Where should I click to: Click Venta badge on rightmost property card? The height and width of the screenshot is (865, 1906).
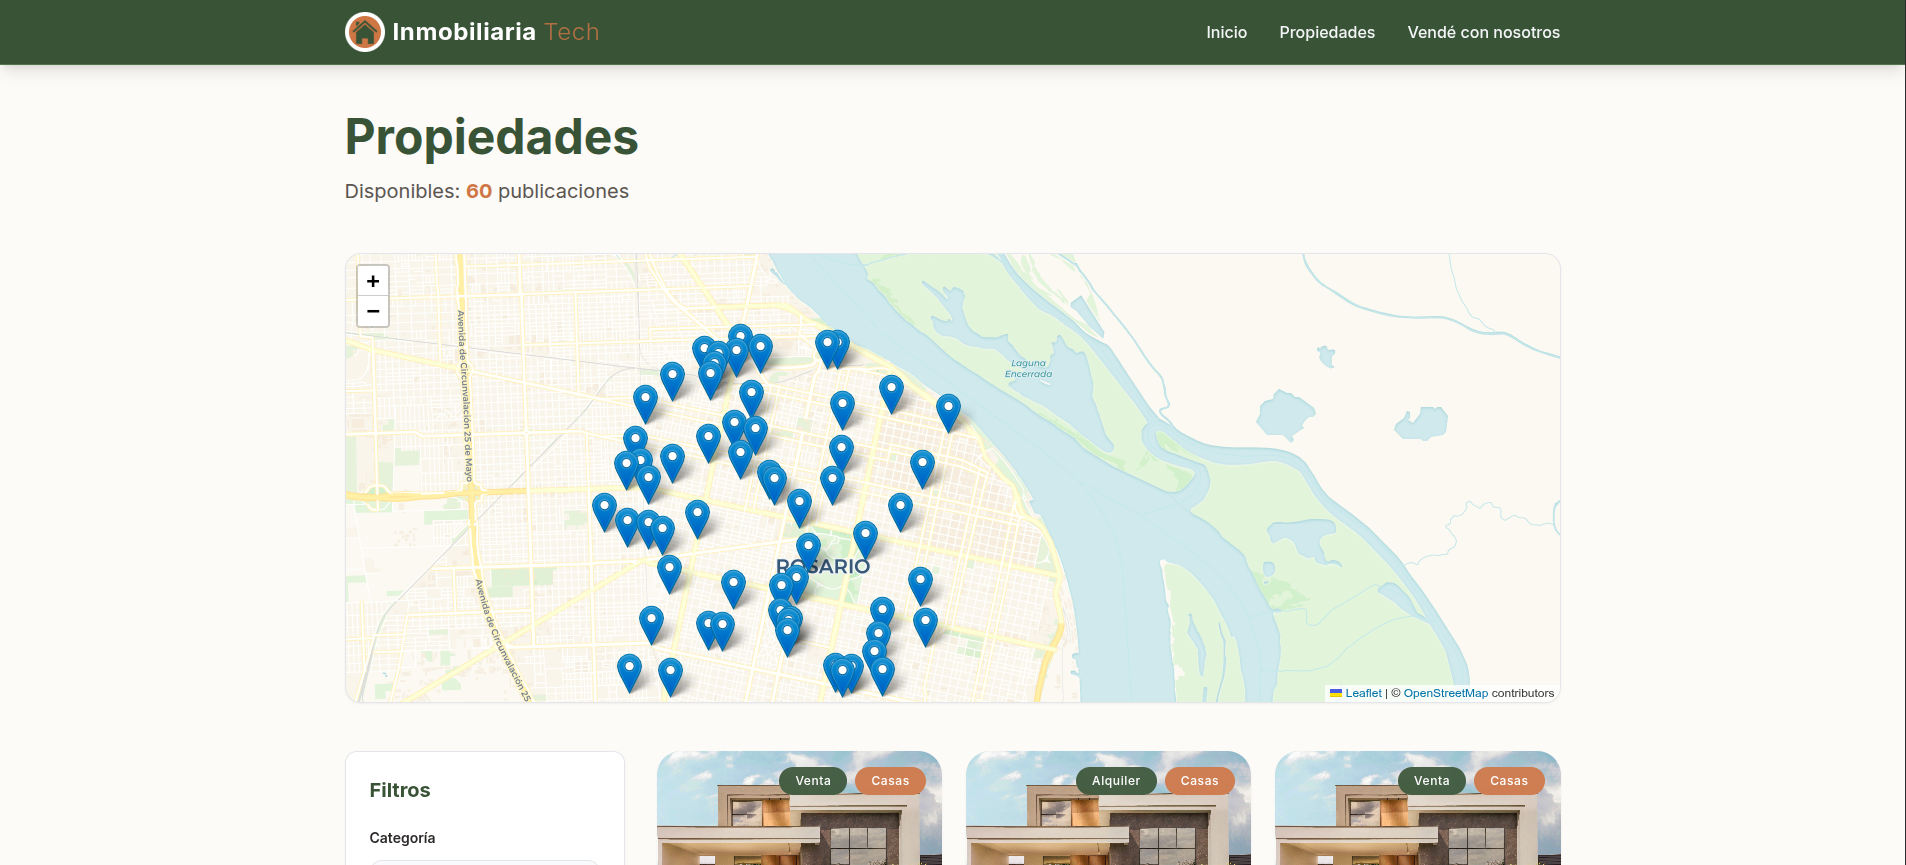[x=1431, y=781]
